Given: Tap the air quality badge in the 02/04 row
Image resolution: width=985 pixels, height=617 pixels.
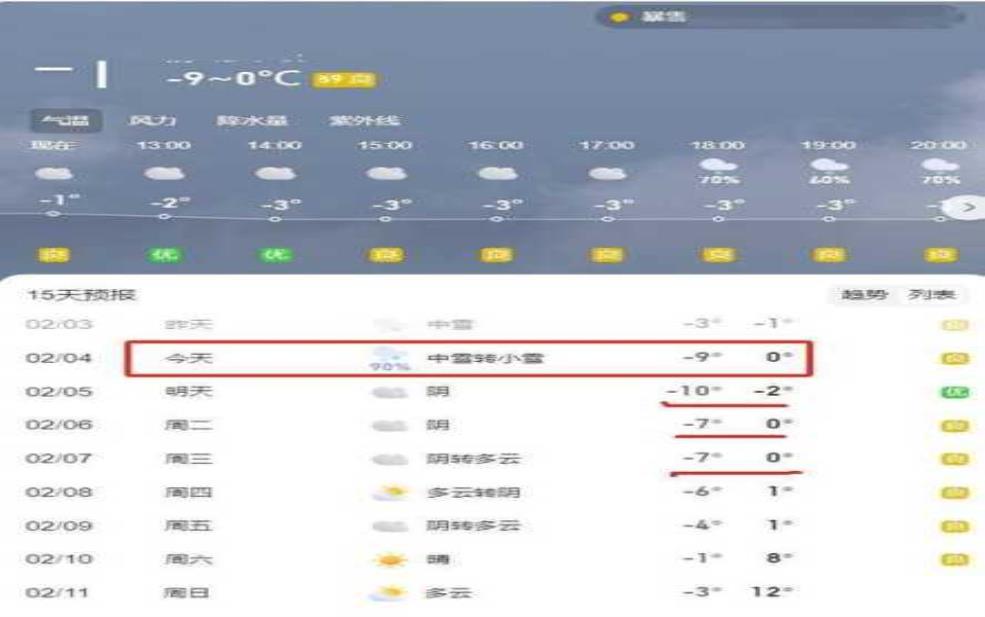Looking at the screenshot, I should click(955, 358).
